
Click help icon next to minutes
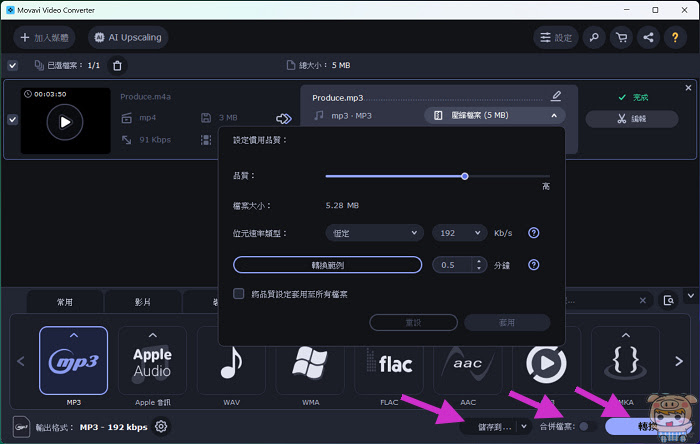coord(533,265)
